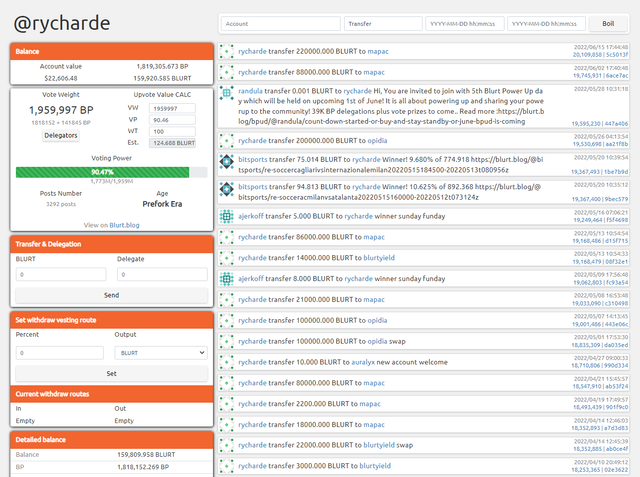Viewport: 640px width, 477px height.
Task: Open block link 20,109,858
Action: [x=587, y=55]
